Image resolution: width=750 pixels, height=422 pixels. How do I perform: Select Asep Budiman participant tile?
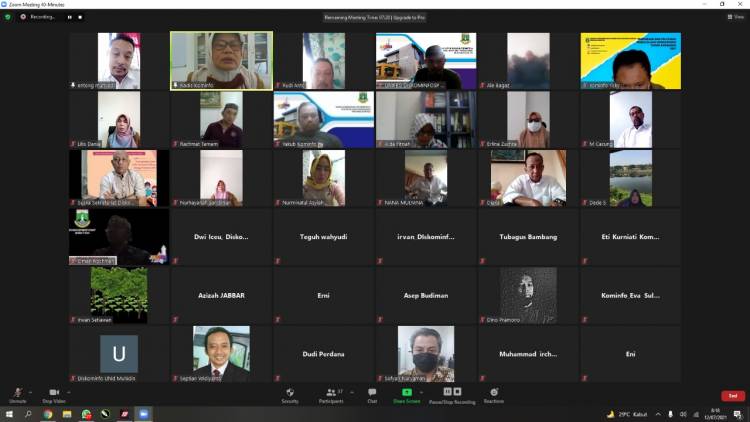tap(426, 295)
